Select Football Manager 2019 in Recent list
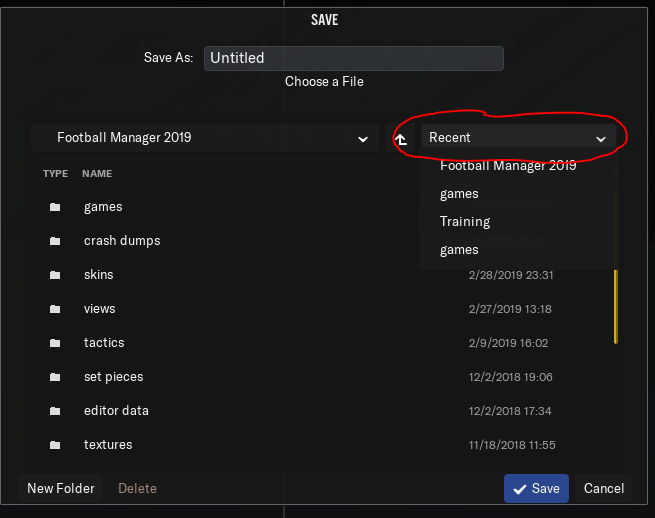The image size is (655, 518). (x=508, y=166)
